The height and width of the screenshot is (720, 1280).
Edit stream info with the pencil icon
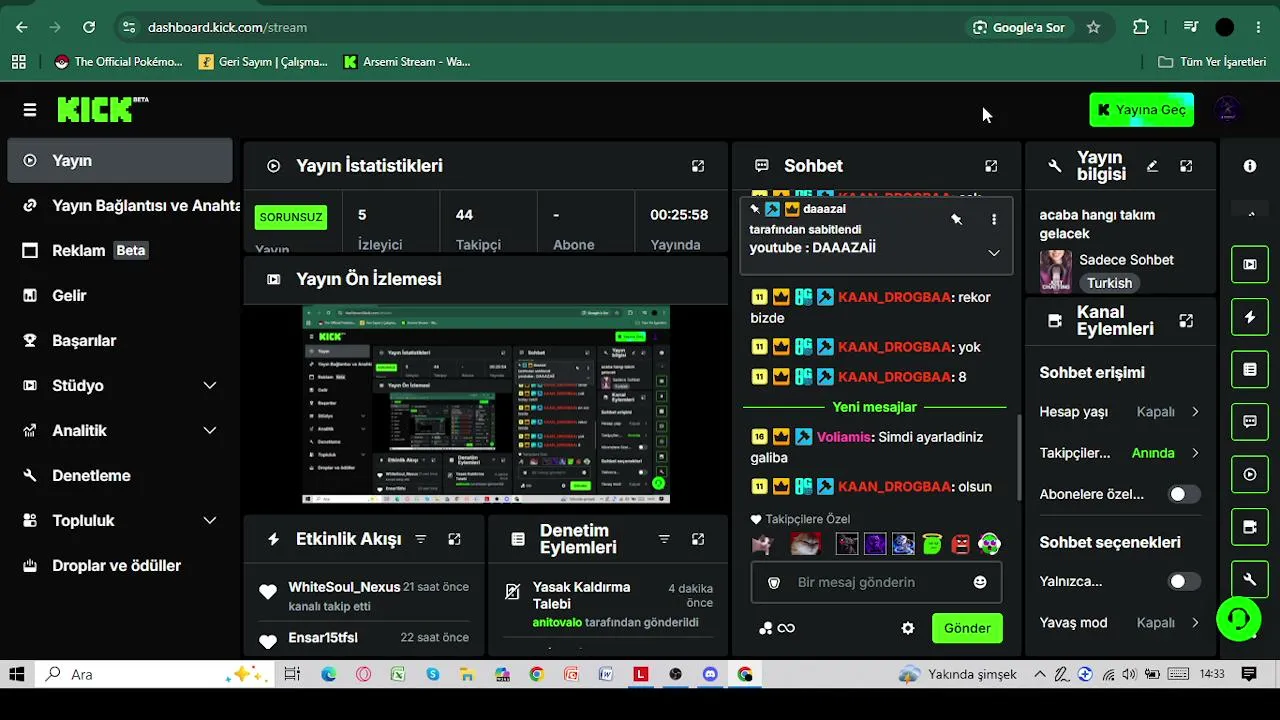(1152, 166)
